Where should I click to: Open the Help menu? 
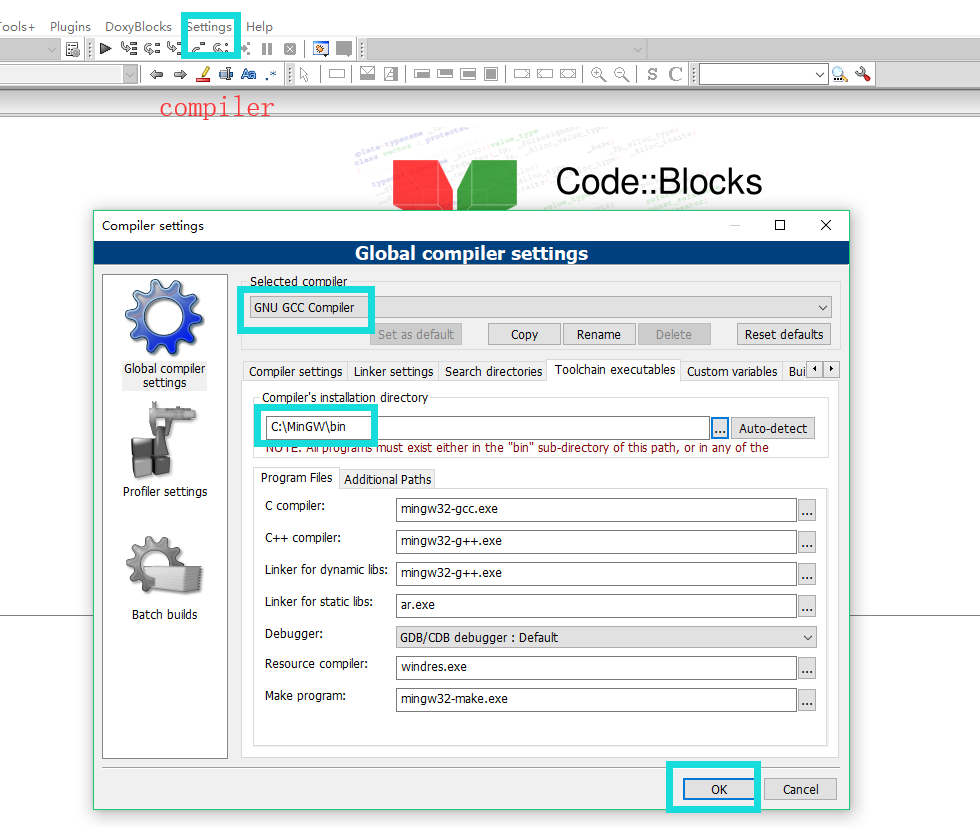pyautogui.click(x=259, y=27)
